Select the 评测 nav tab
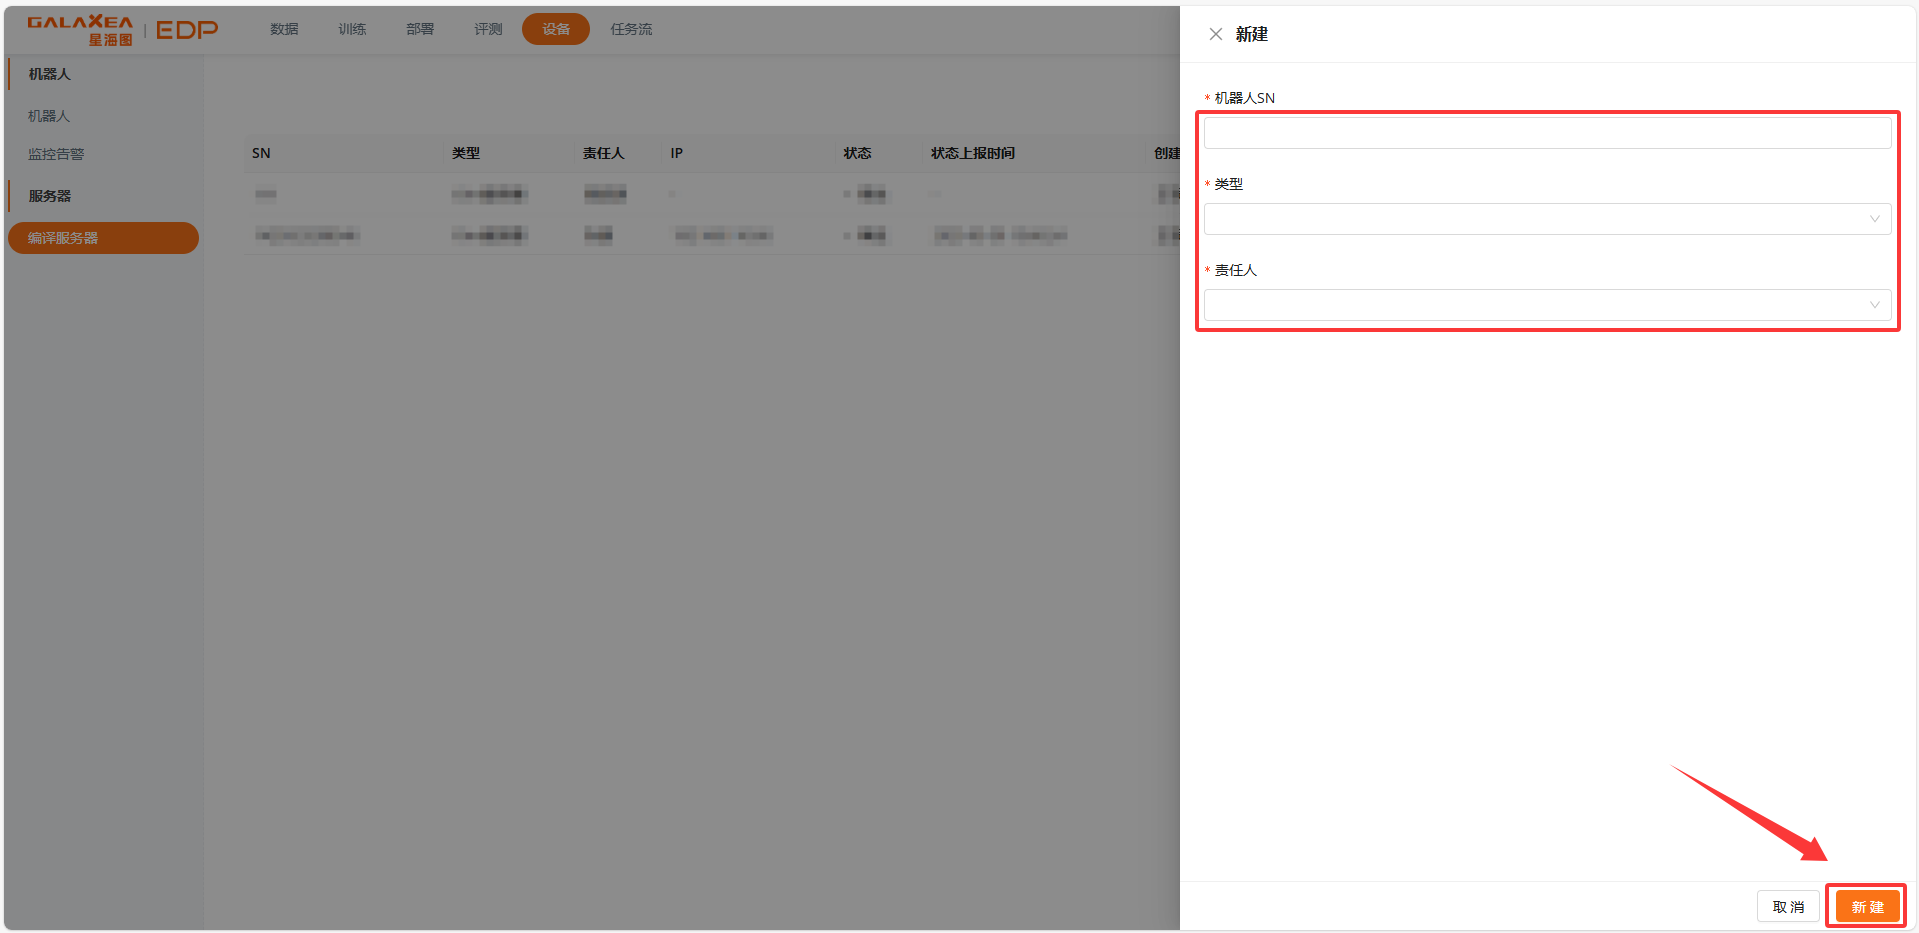 [488, 29]
